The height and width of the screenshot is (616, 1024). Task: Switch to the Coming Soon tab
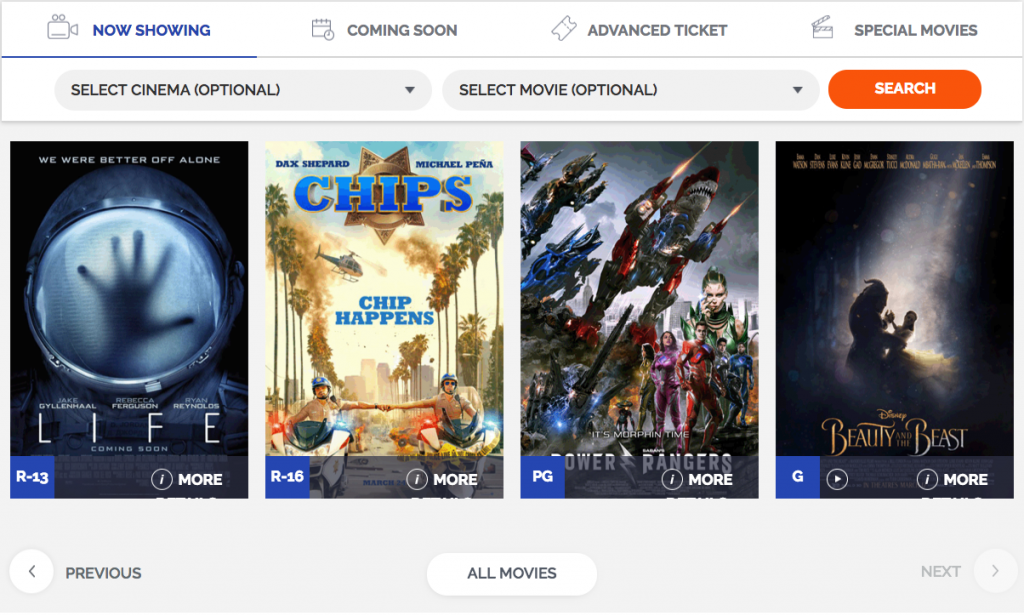pyautogui.click(x=384, y=30)
